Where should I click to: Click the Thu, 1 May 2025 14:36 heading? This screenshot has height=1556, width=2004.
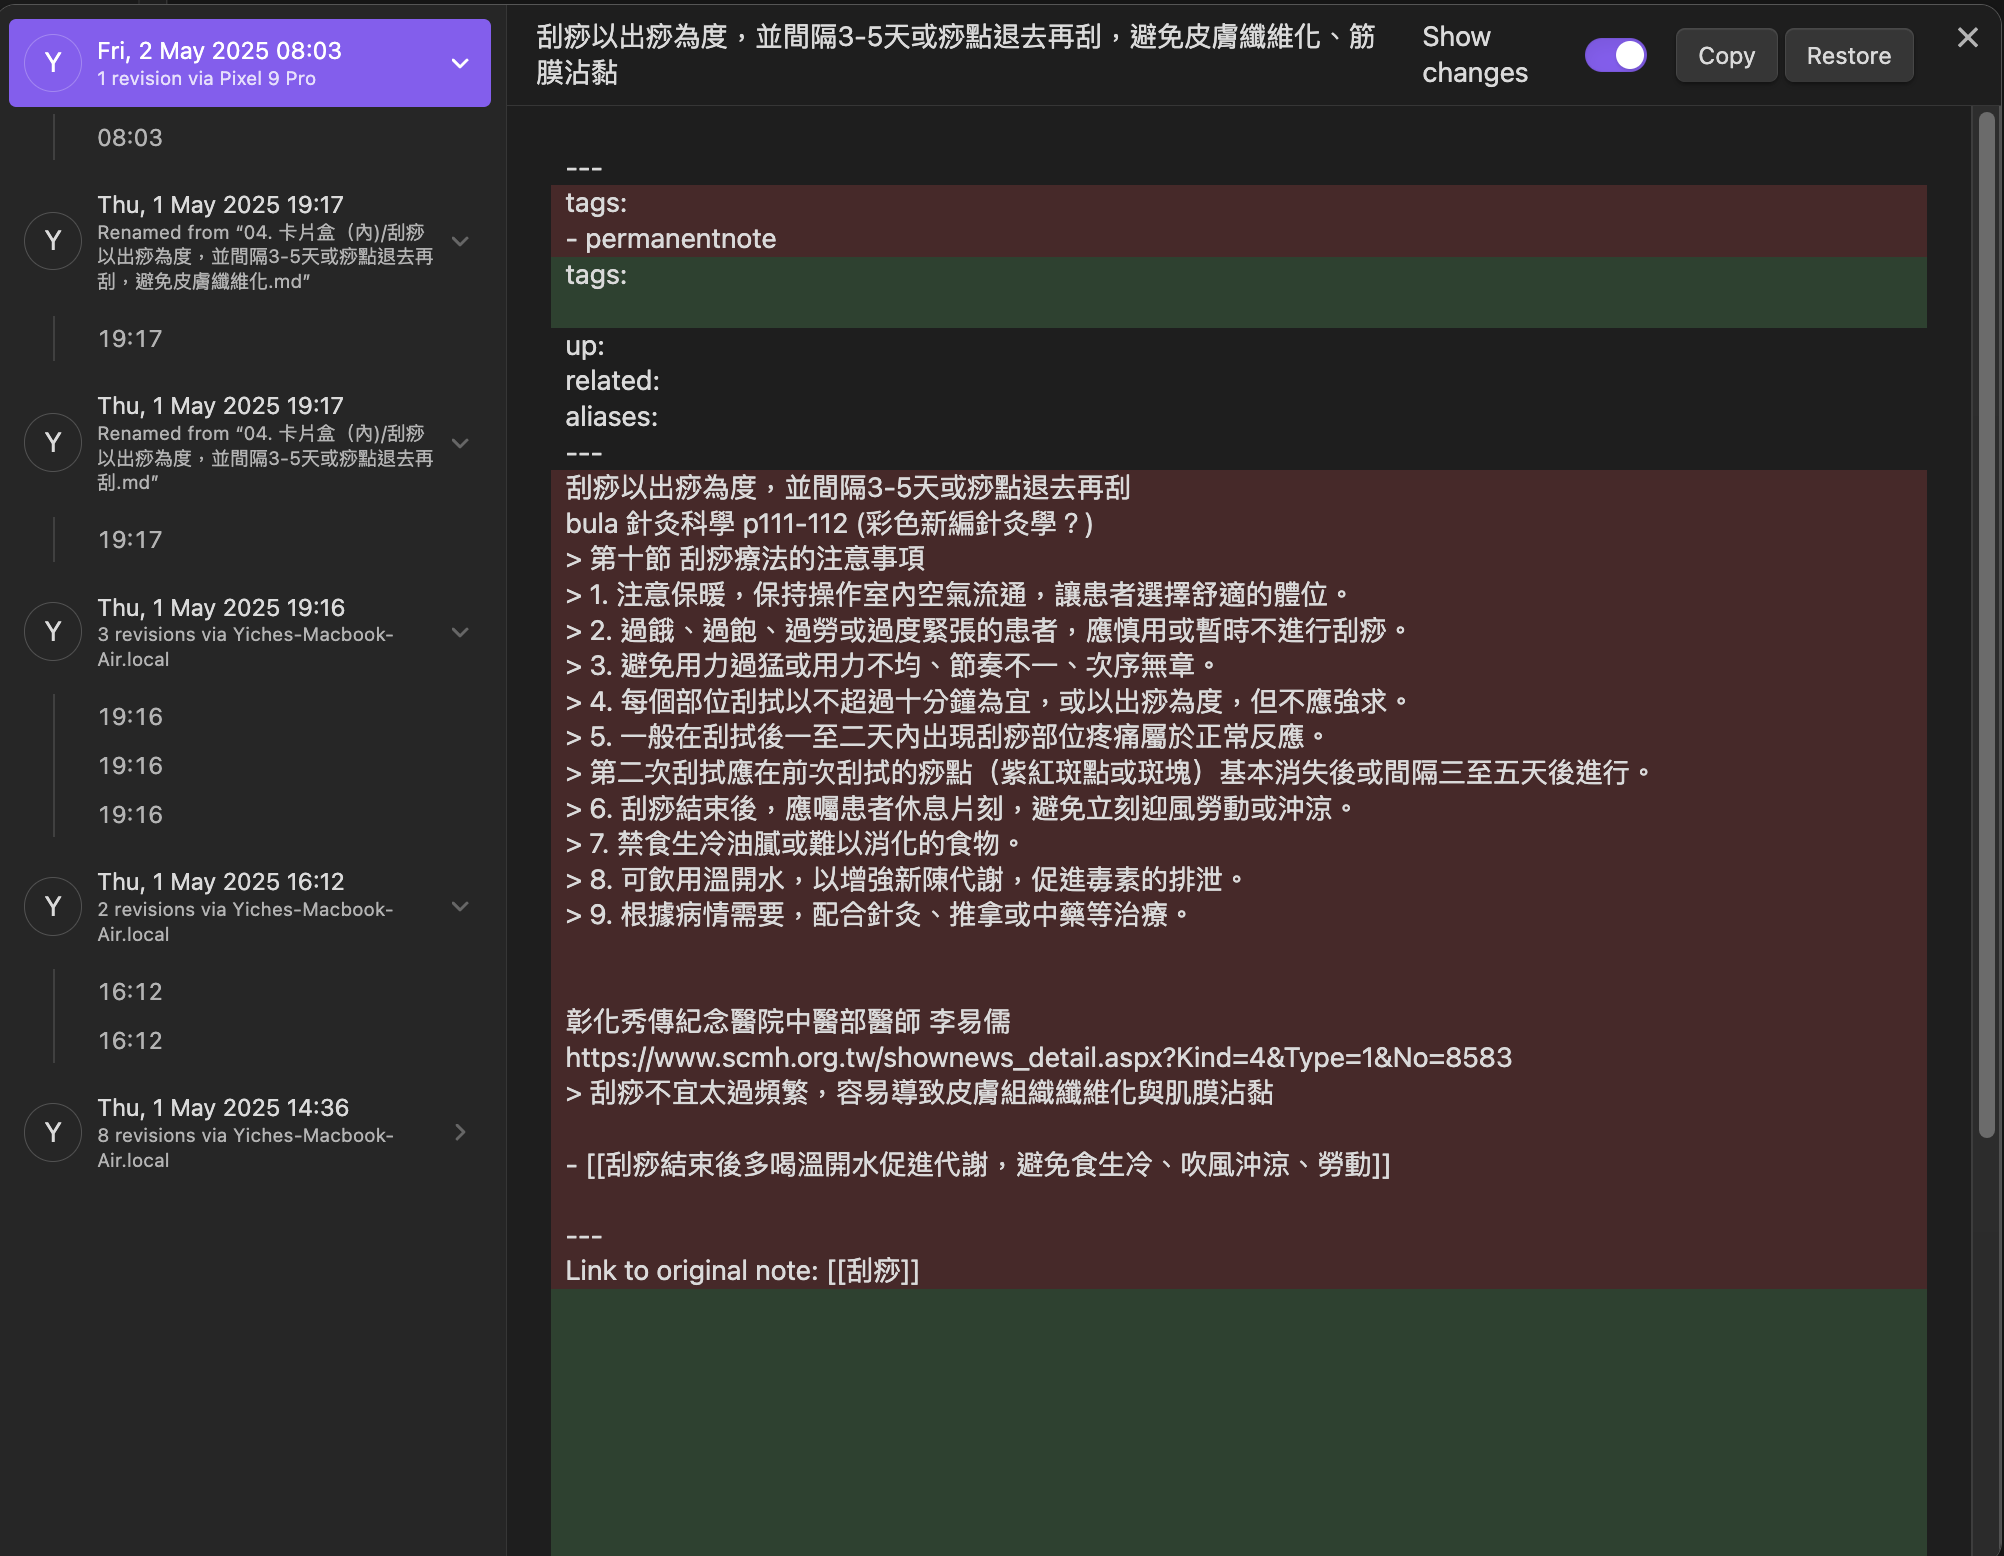(223, 1107)
